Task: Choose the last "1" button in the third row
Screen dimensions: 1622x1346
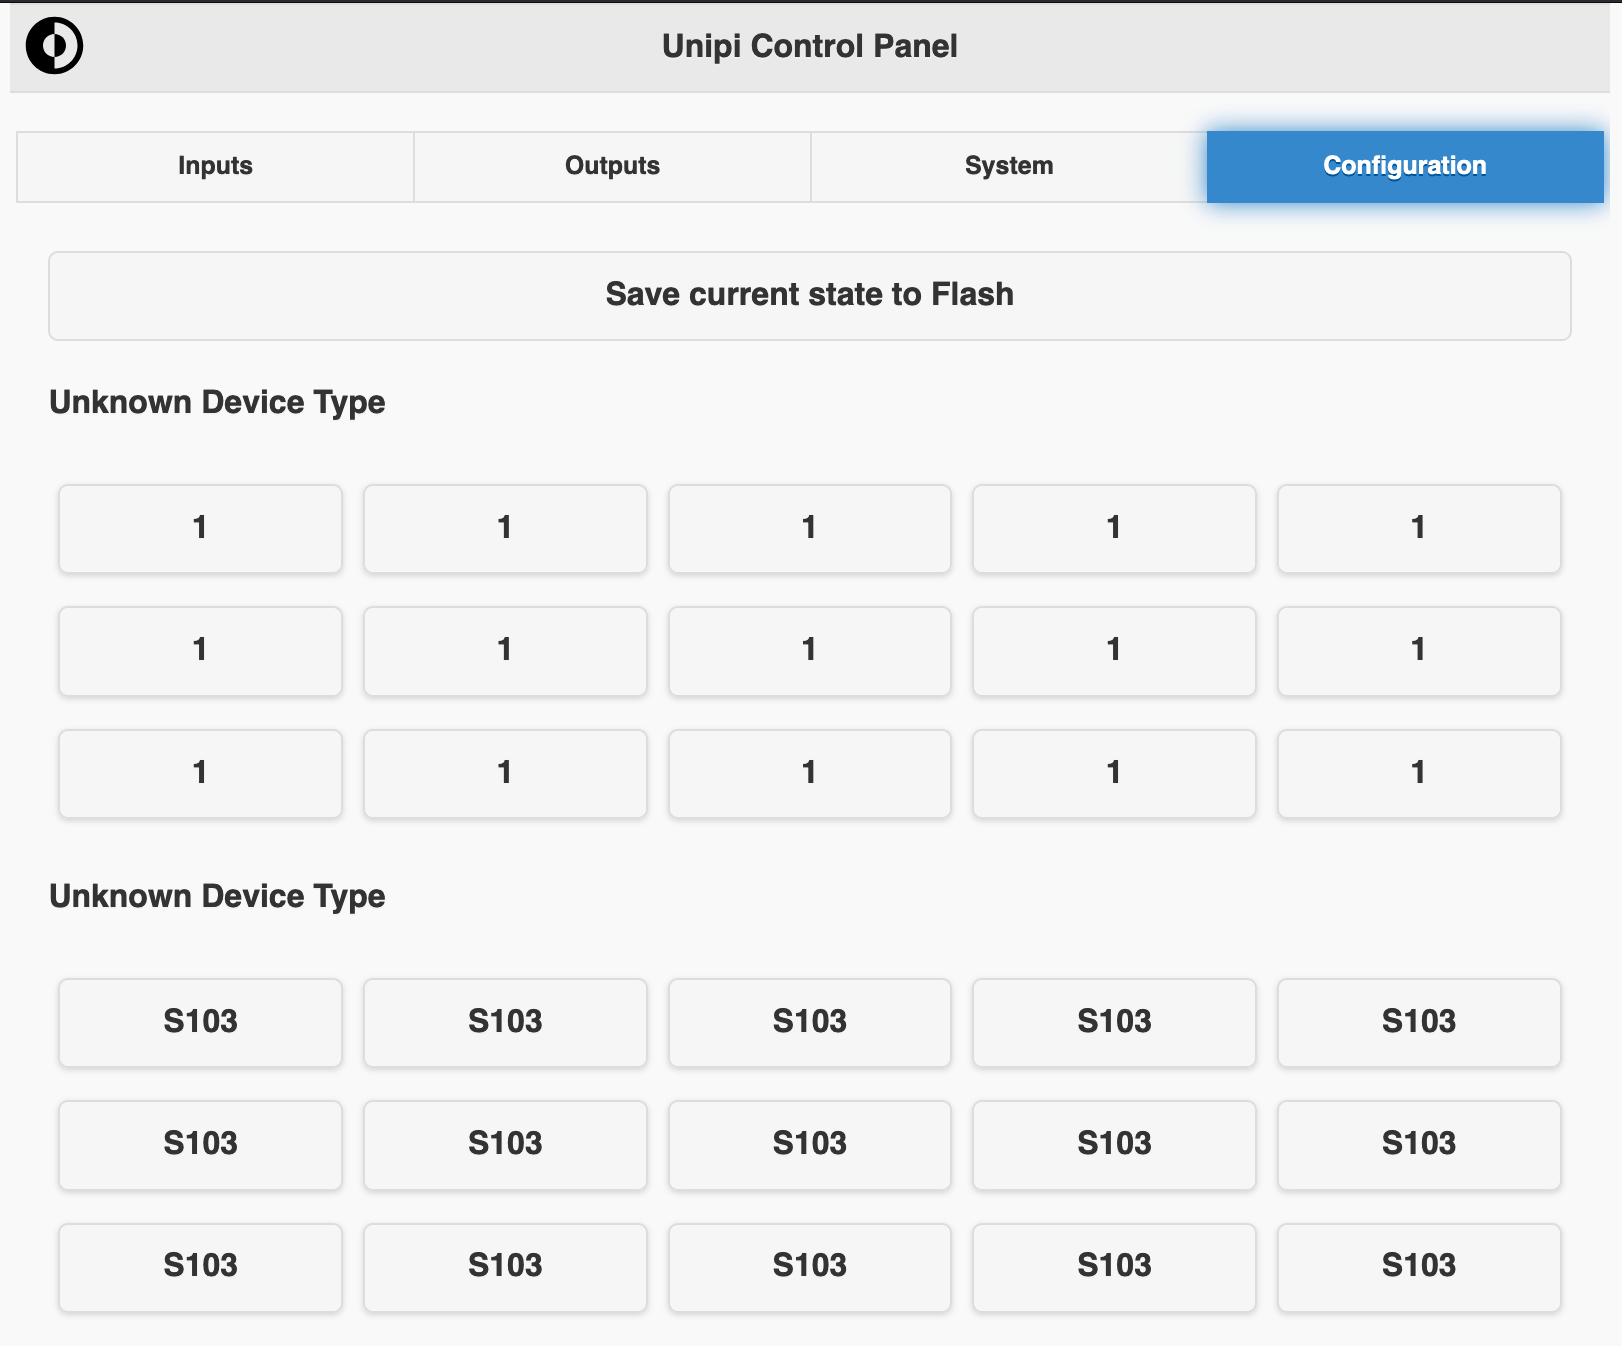Action: coord(1418,773)
